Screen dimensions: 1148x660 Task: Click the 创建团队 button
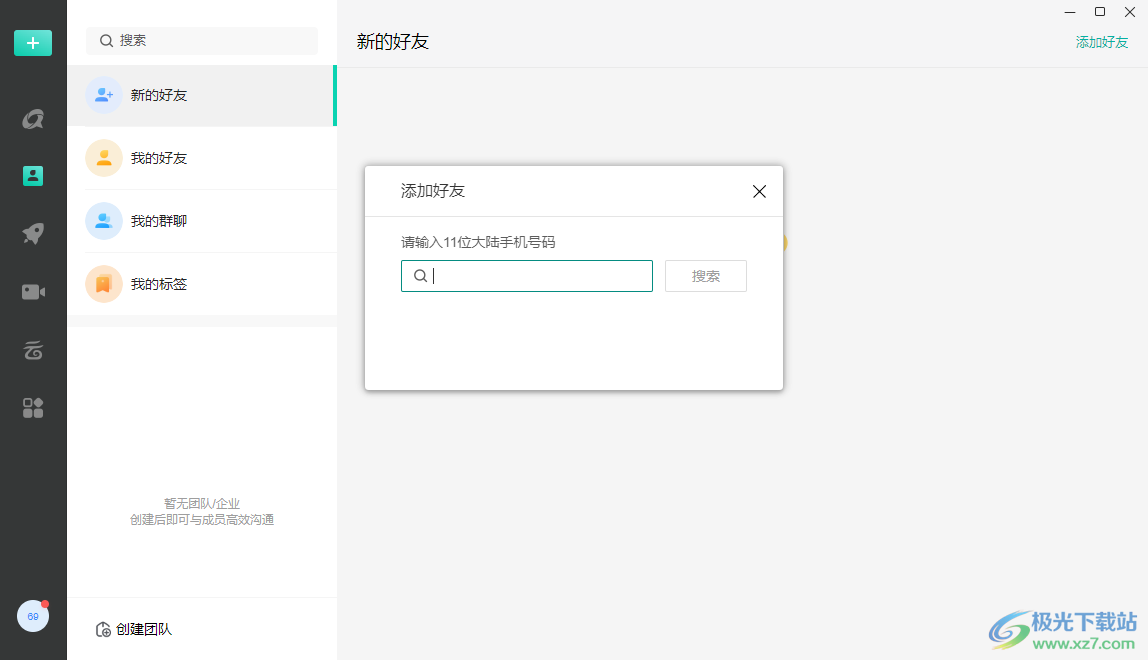coord(134,629)
